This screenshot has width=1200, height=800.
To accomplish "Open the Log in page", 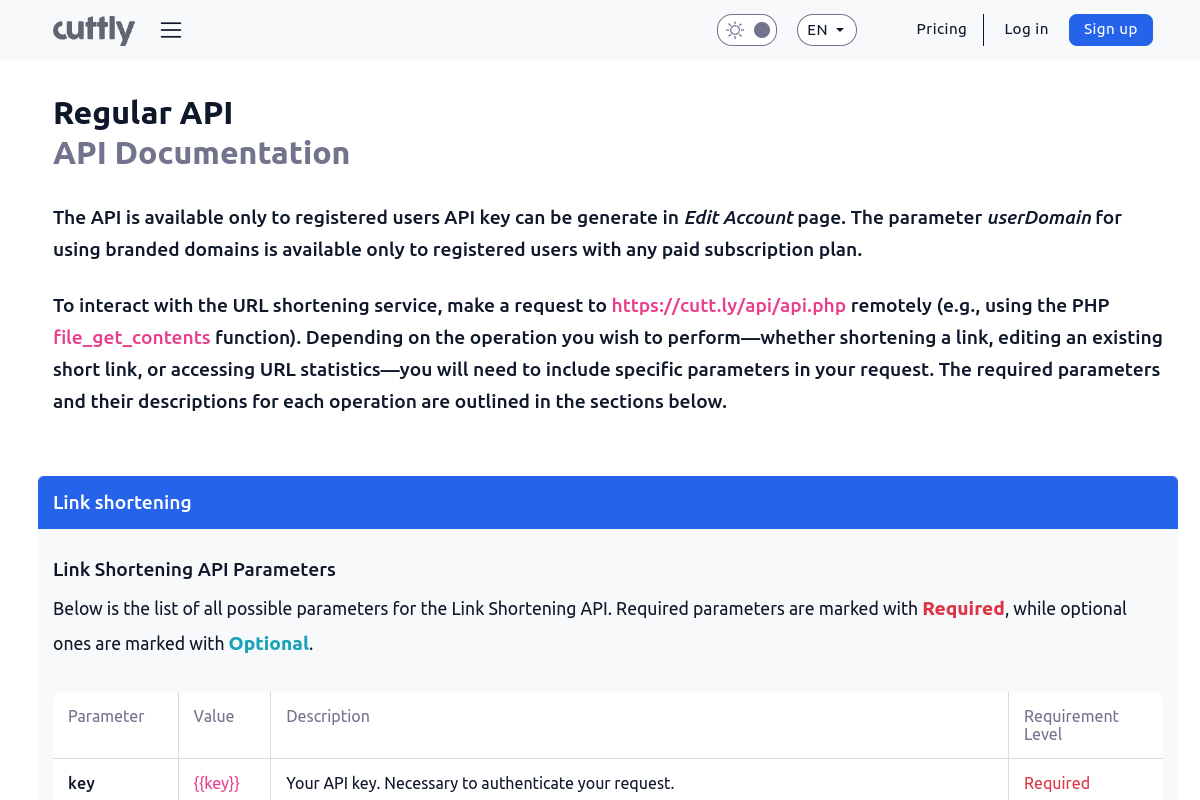I will [1026, 29].
